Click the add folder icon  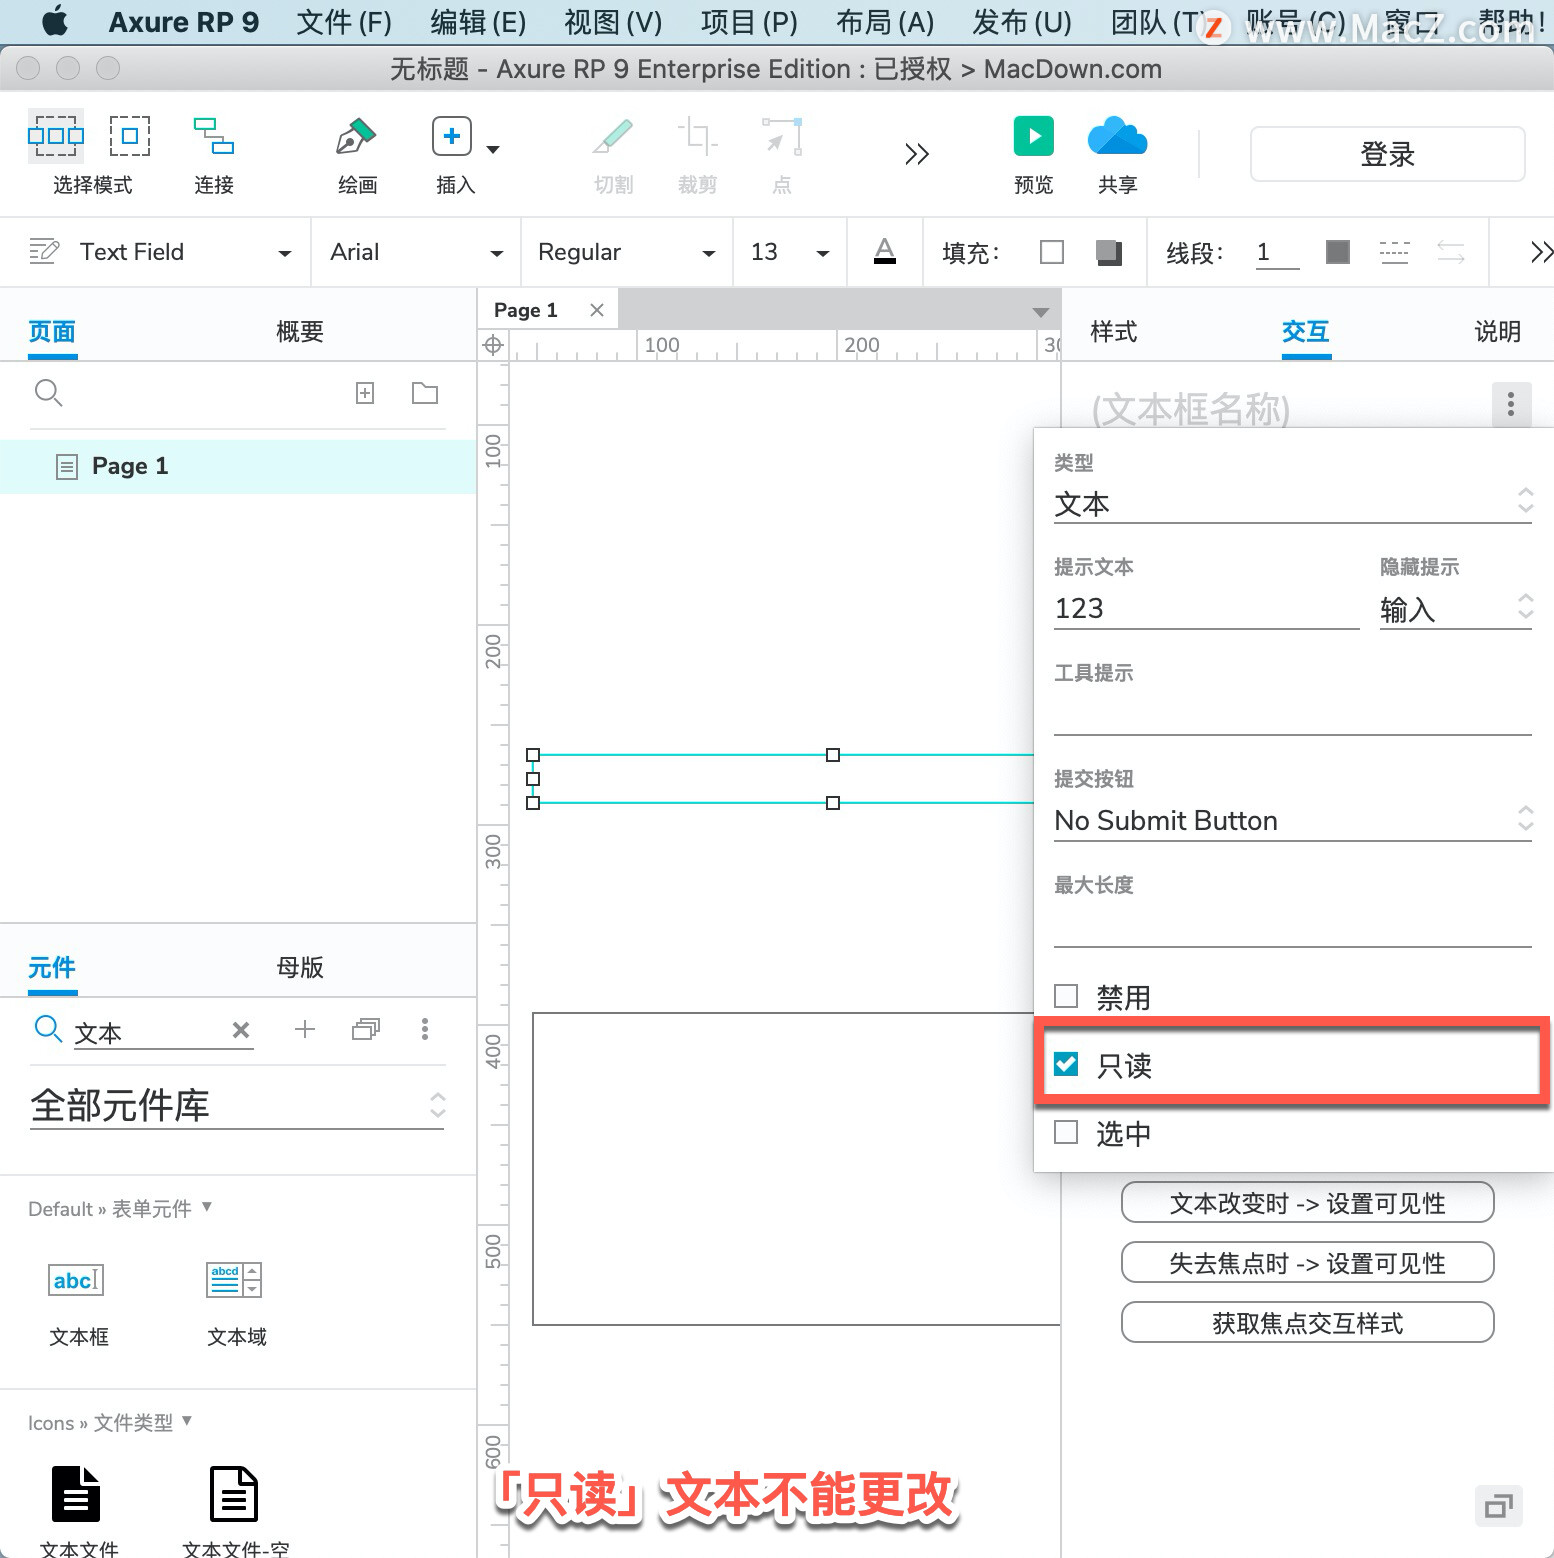[x=425, y=393]
